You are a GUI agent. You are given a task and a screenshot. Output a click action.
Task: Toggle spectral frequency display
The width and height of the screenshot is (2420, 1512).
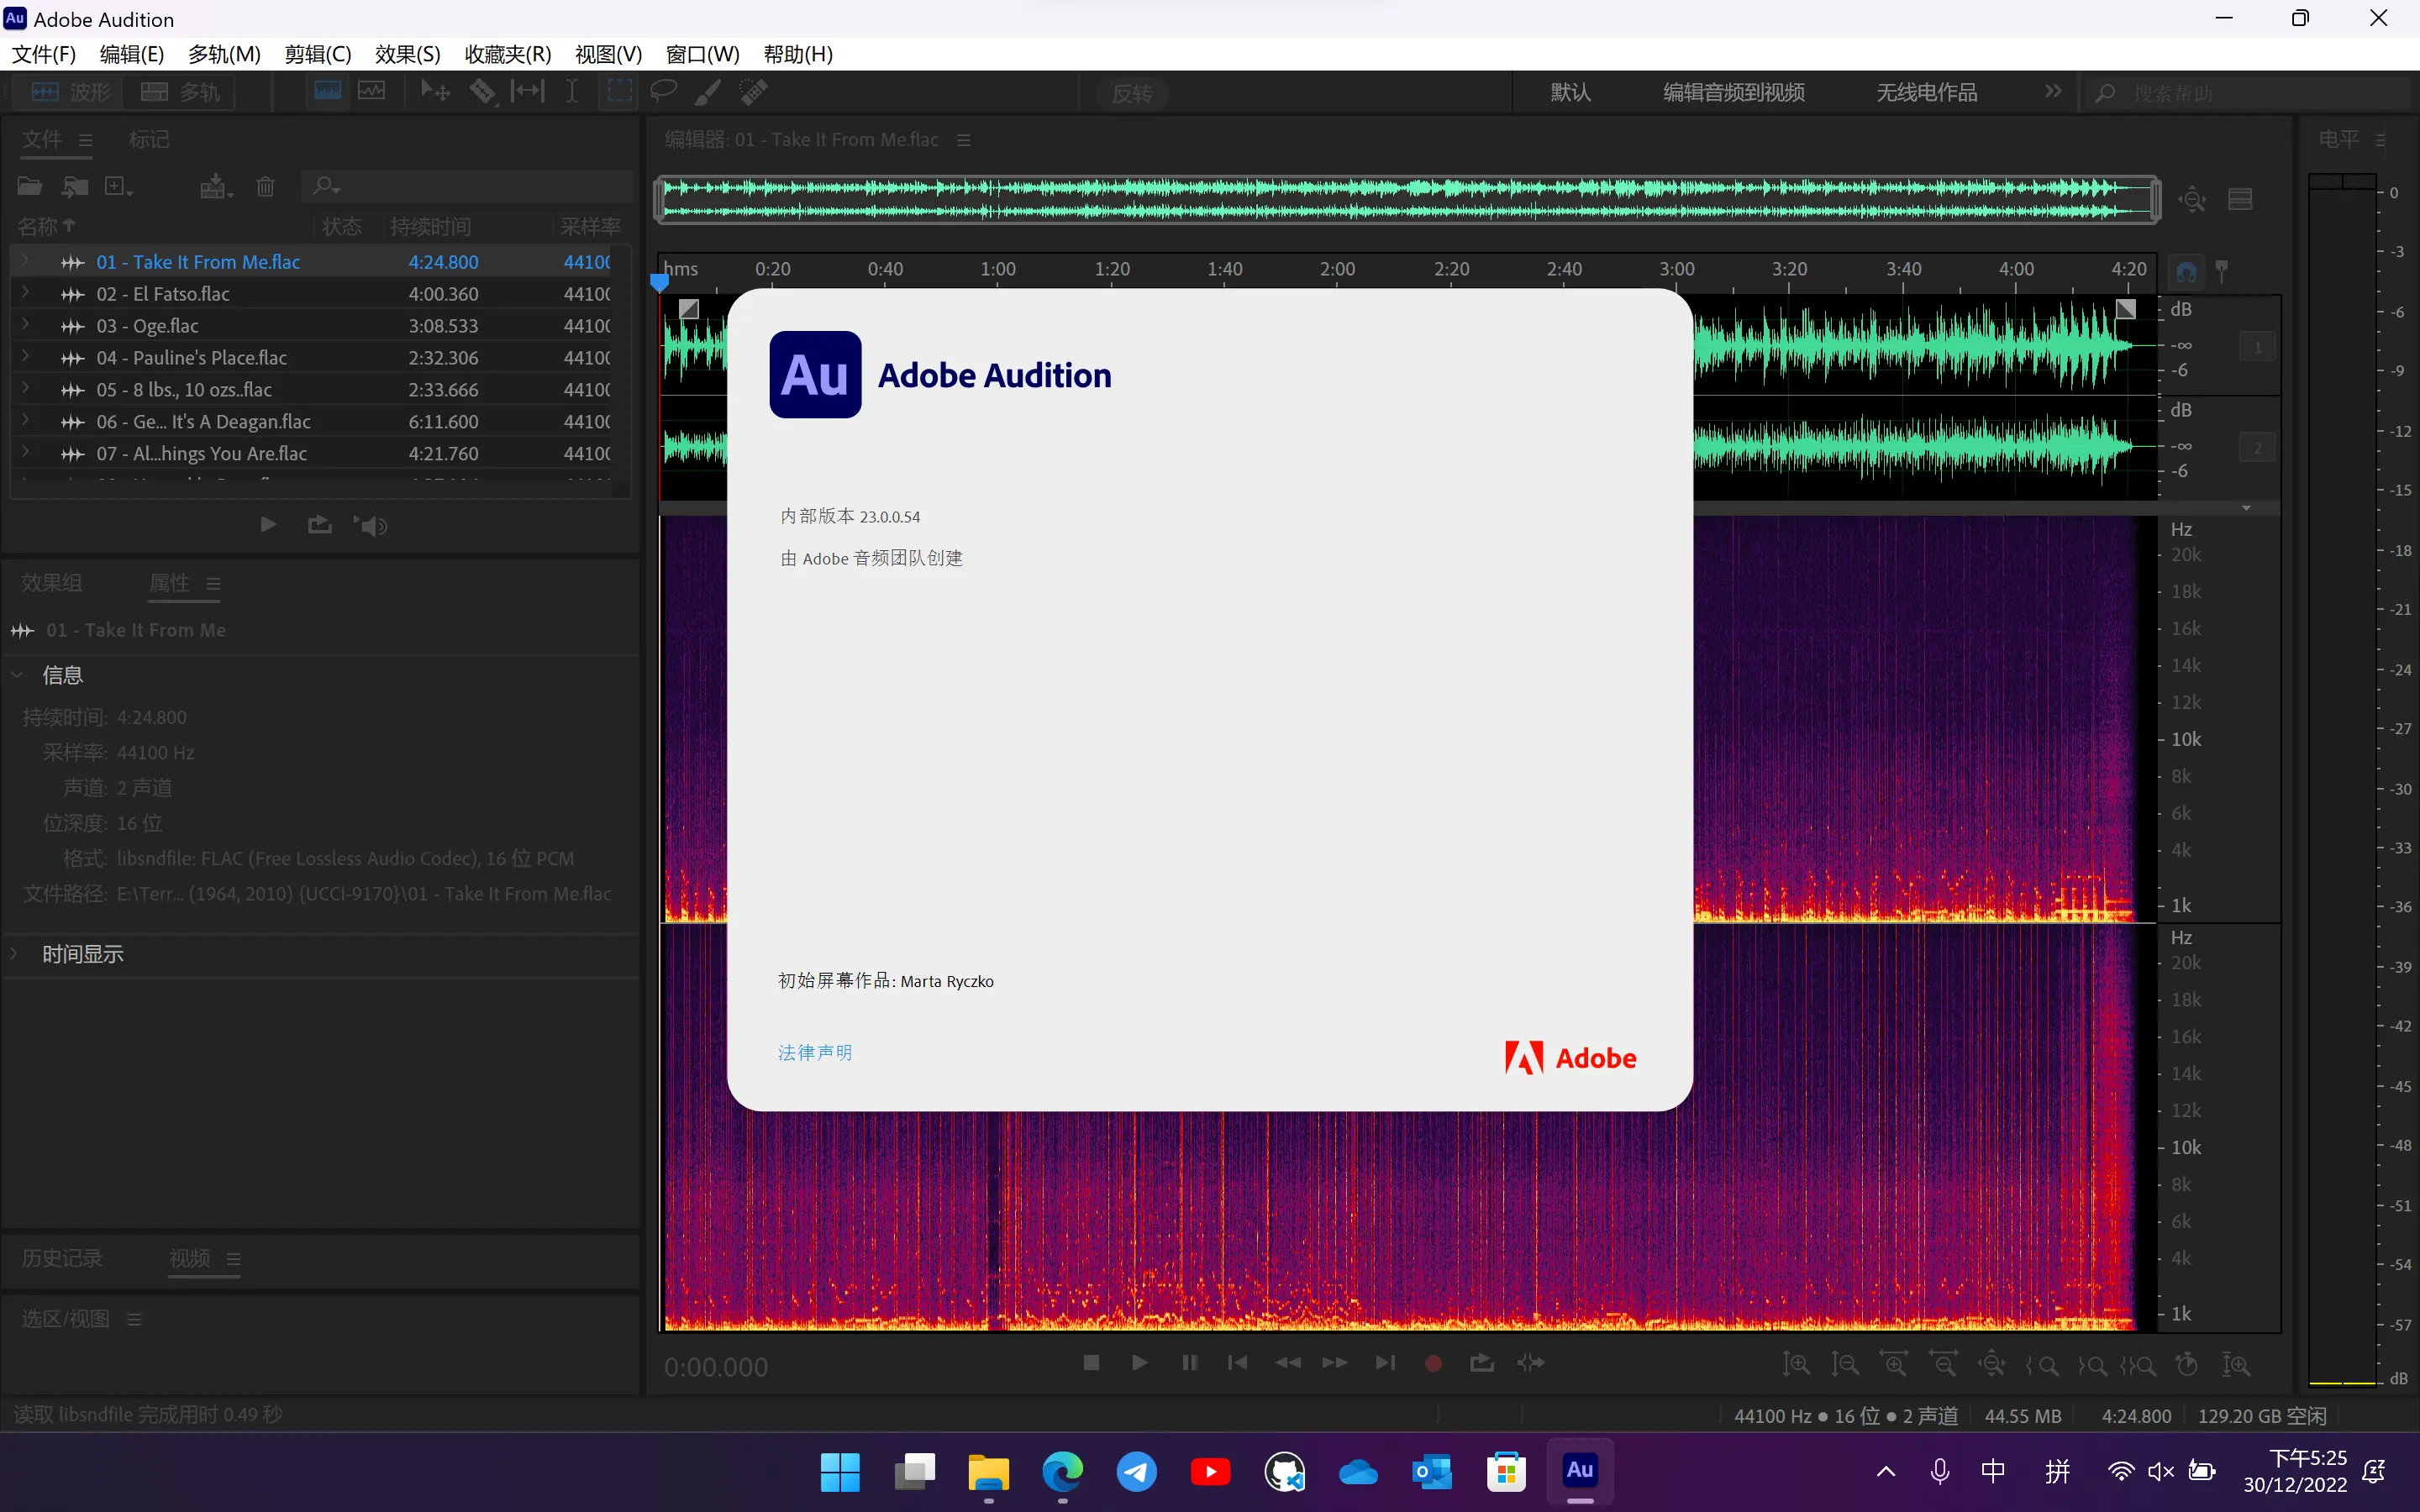pos(327,91)
